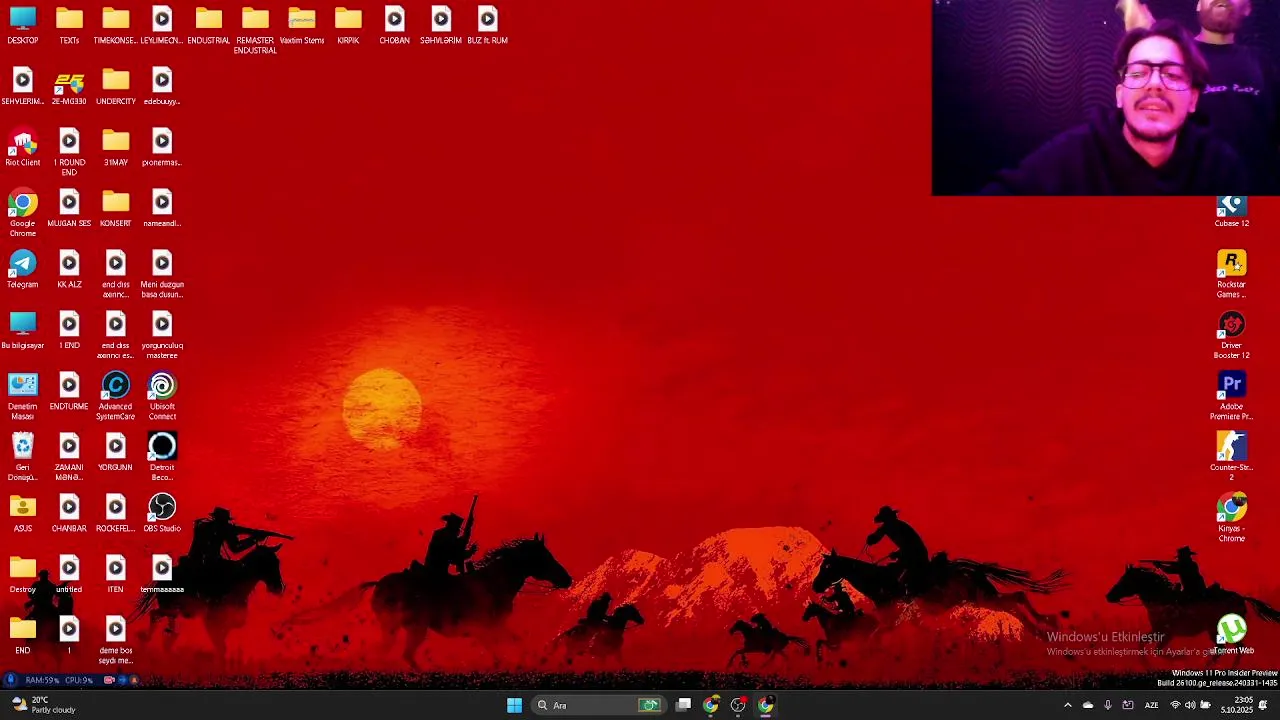Image resolution: width=1280 pixels, height=720 pixels.
Task: Select the Bu bilgisayar icon
Action: click(22, 331)
